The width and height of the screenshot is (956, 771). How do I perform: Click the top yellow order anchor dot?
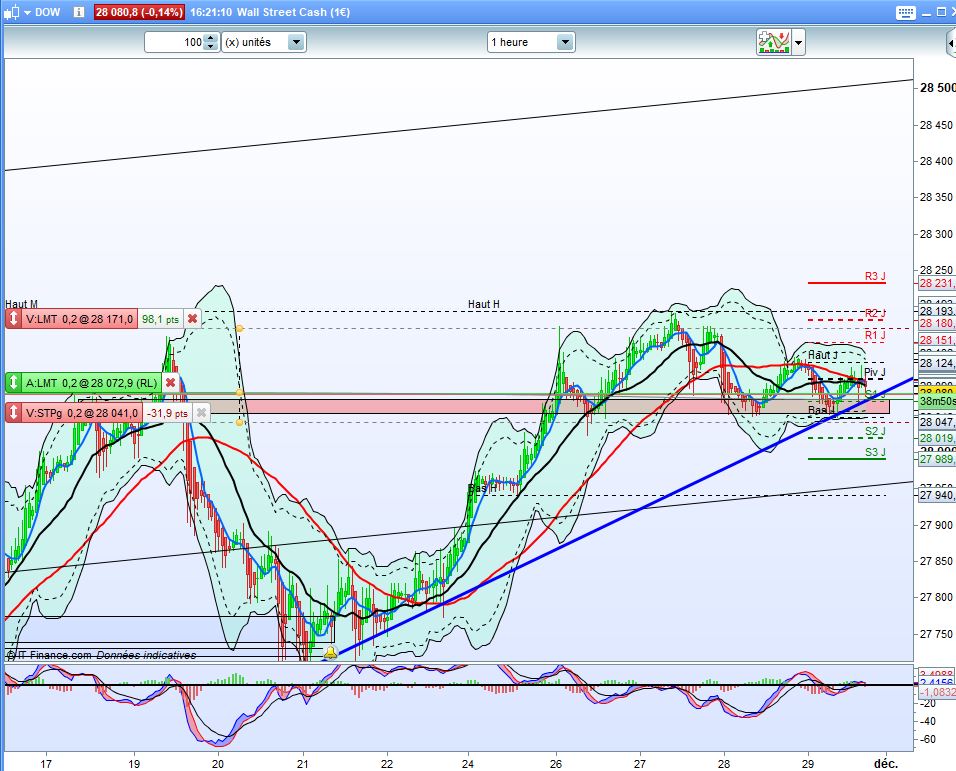[240, 329]
